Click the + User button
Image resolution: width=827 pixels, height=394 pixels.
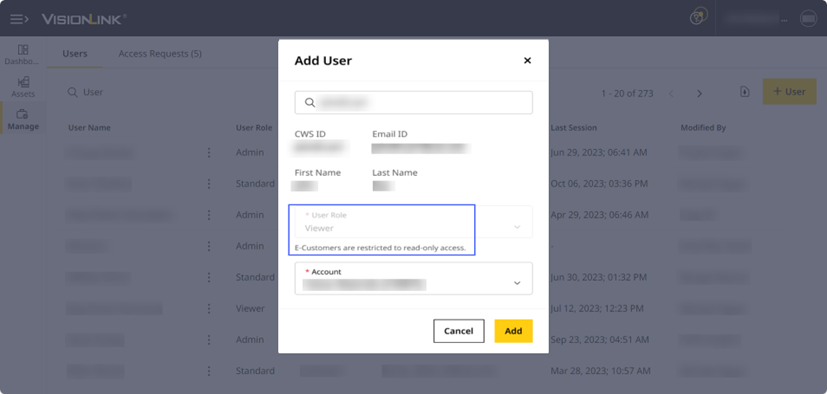[x=789, y=92]
